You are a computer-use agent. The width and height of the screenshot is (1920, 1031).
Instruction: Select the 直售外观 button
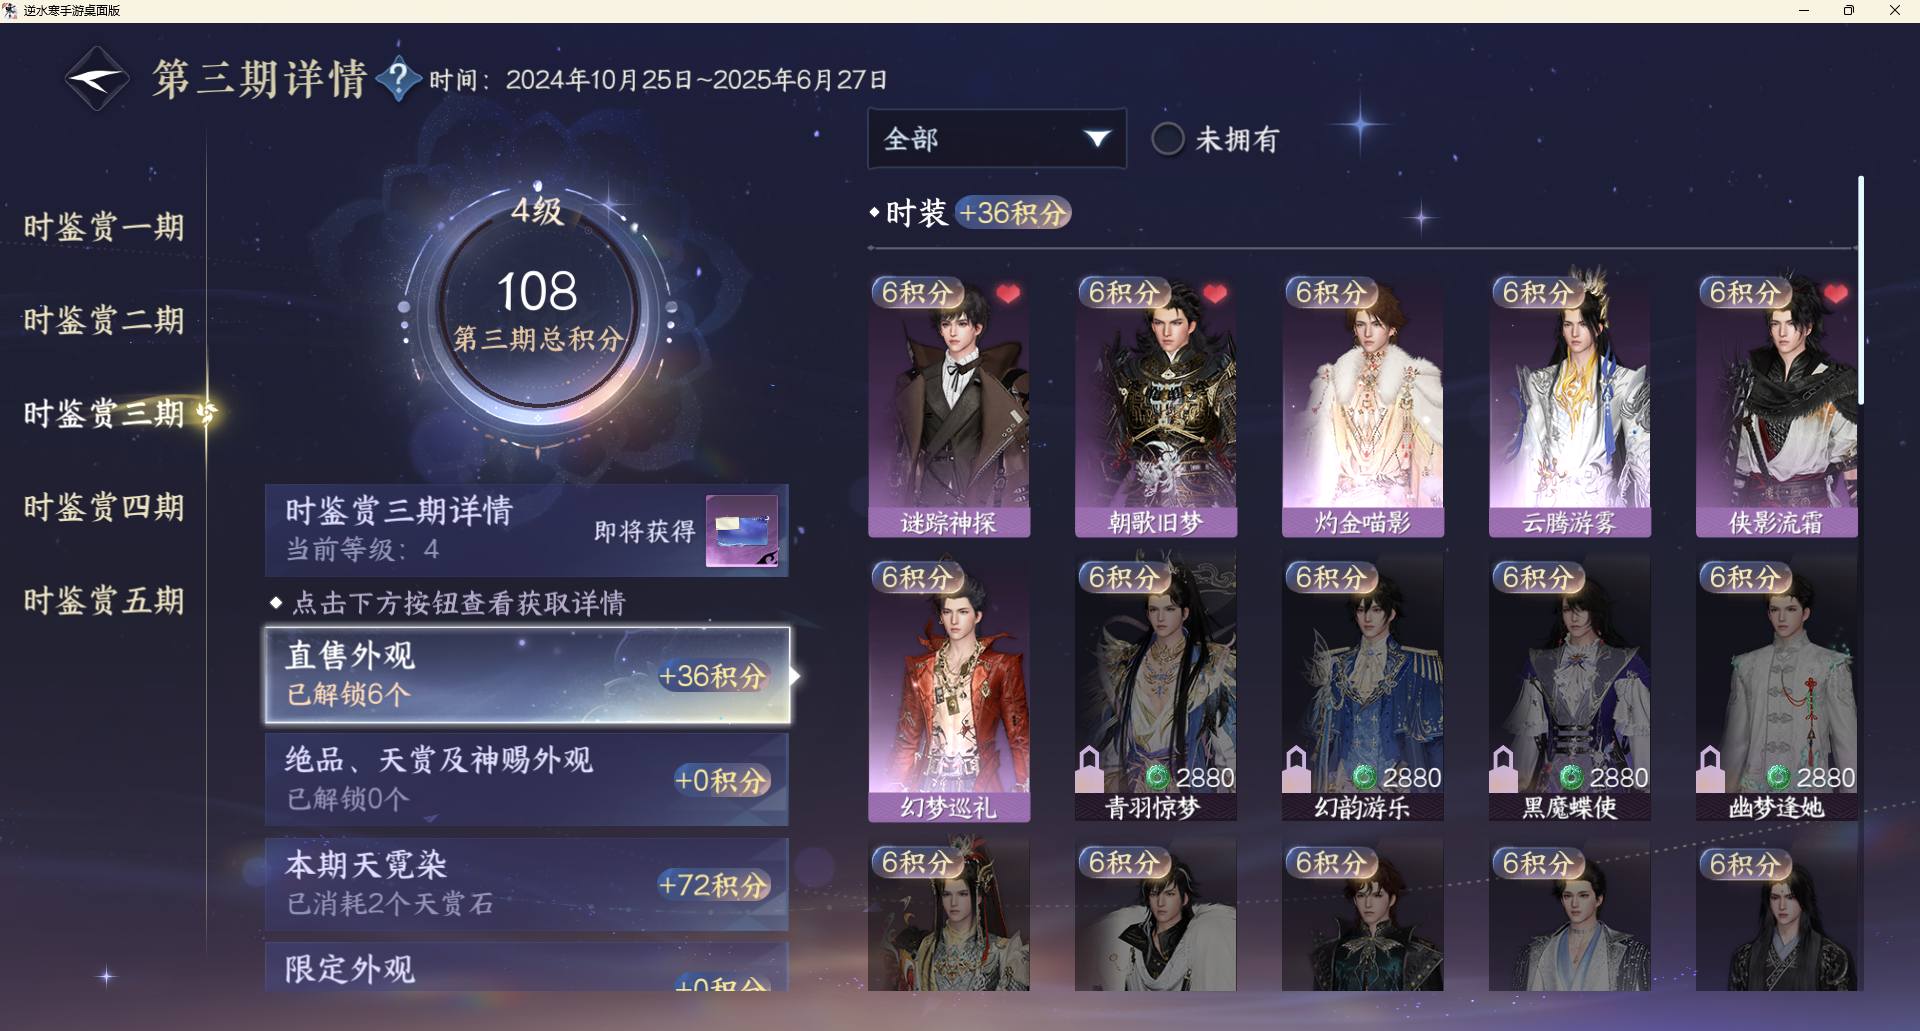(x=527, y=675)
